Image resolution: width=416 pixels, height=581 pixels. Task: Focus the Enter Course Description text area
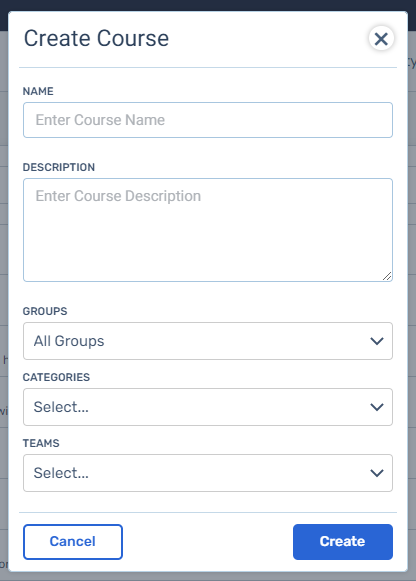click(208, 230)
